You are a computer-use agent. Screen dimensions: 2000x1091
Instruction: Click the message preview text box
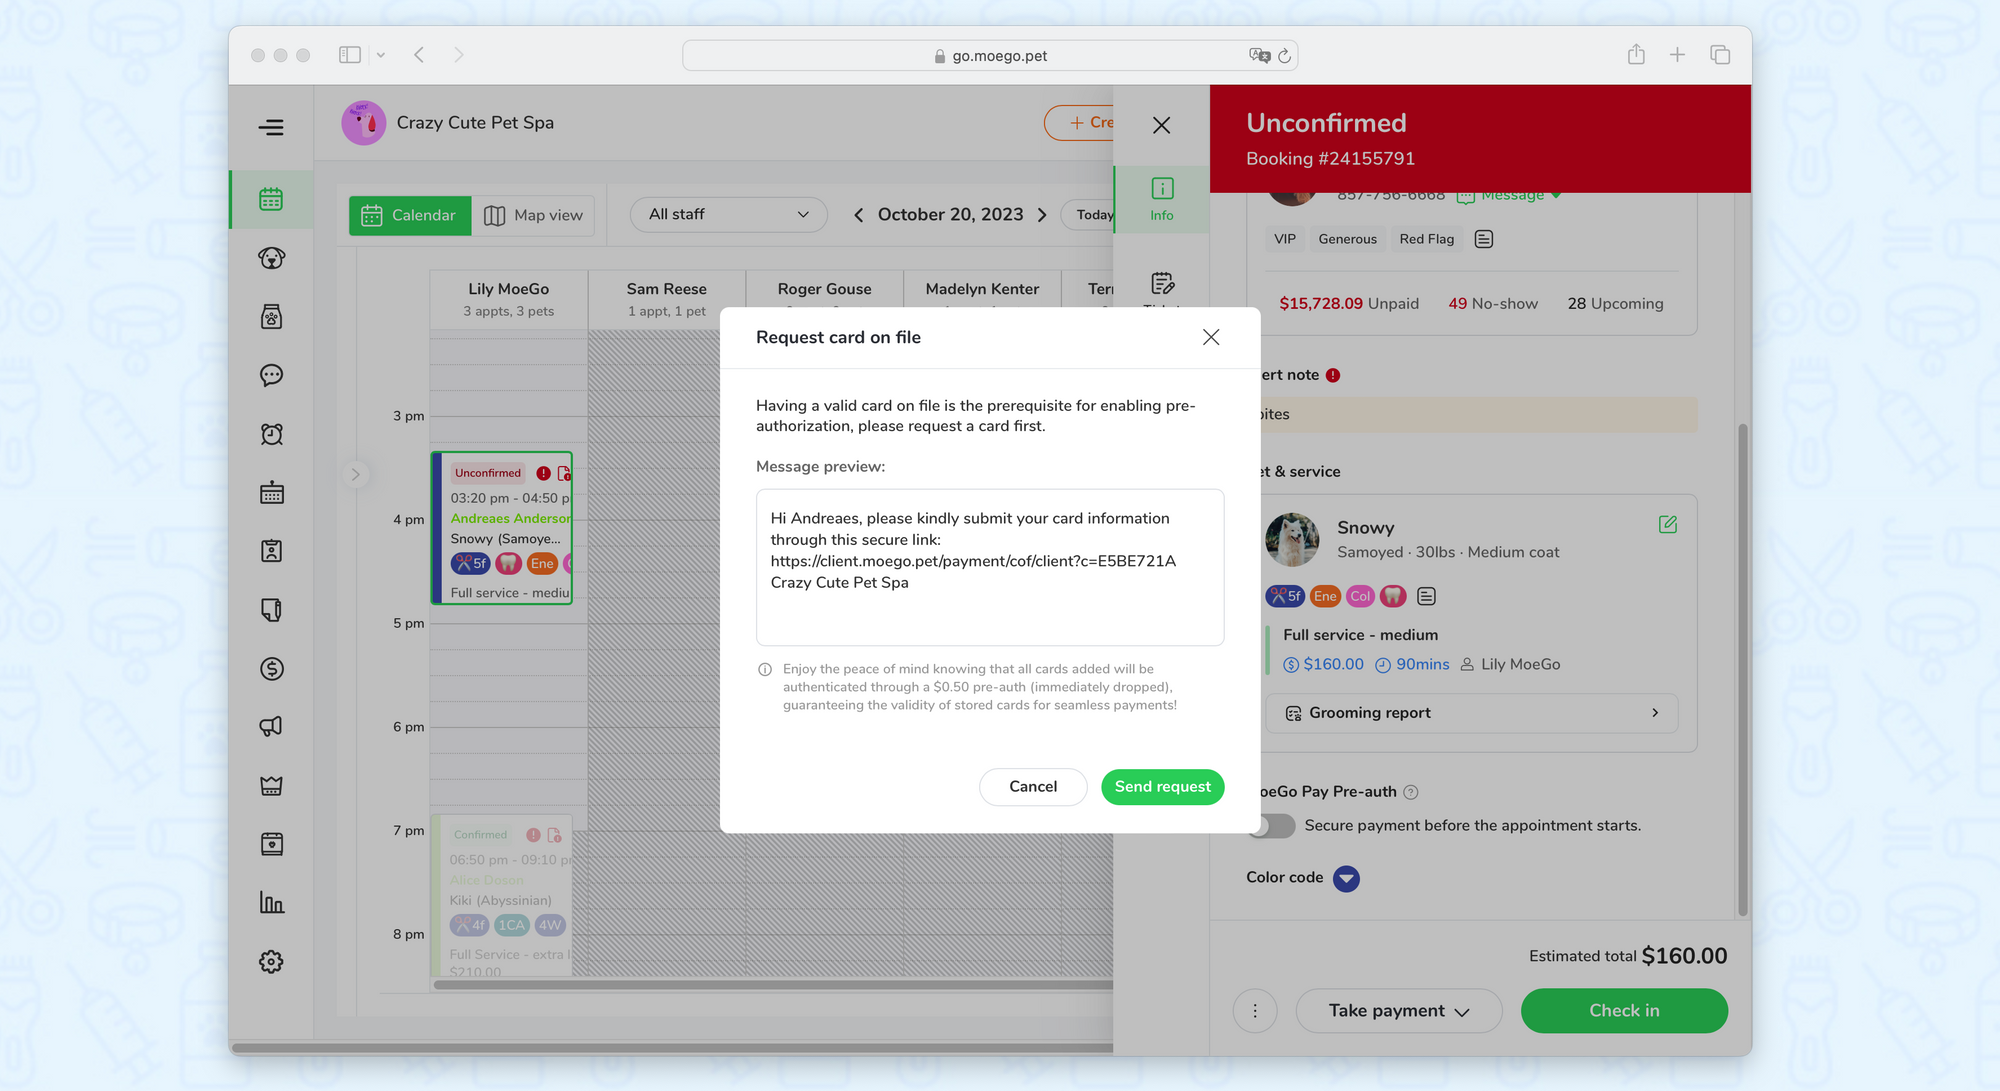coord(989,567)
